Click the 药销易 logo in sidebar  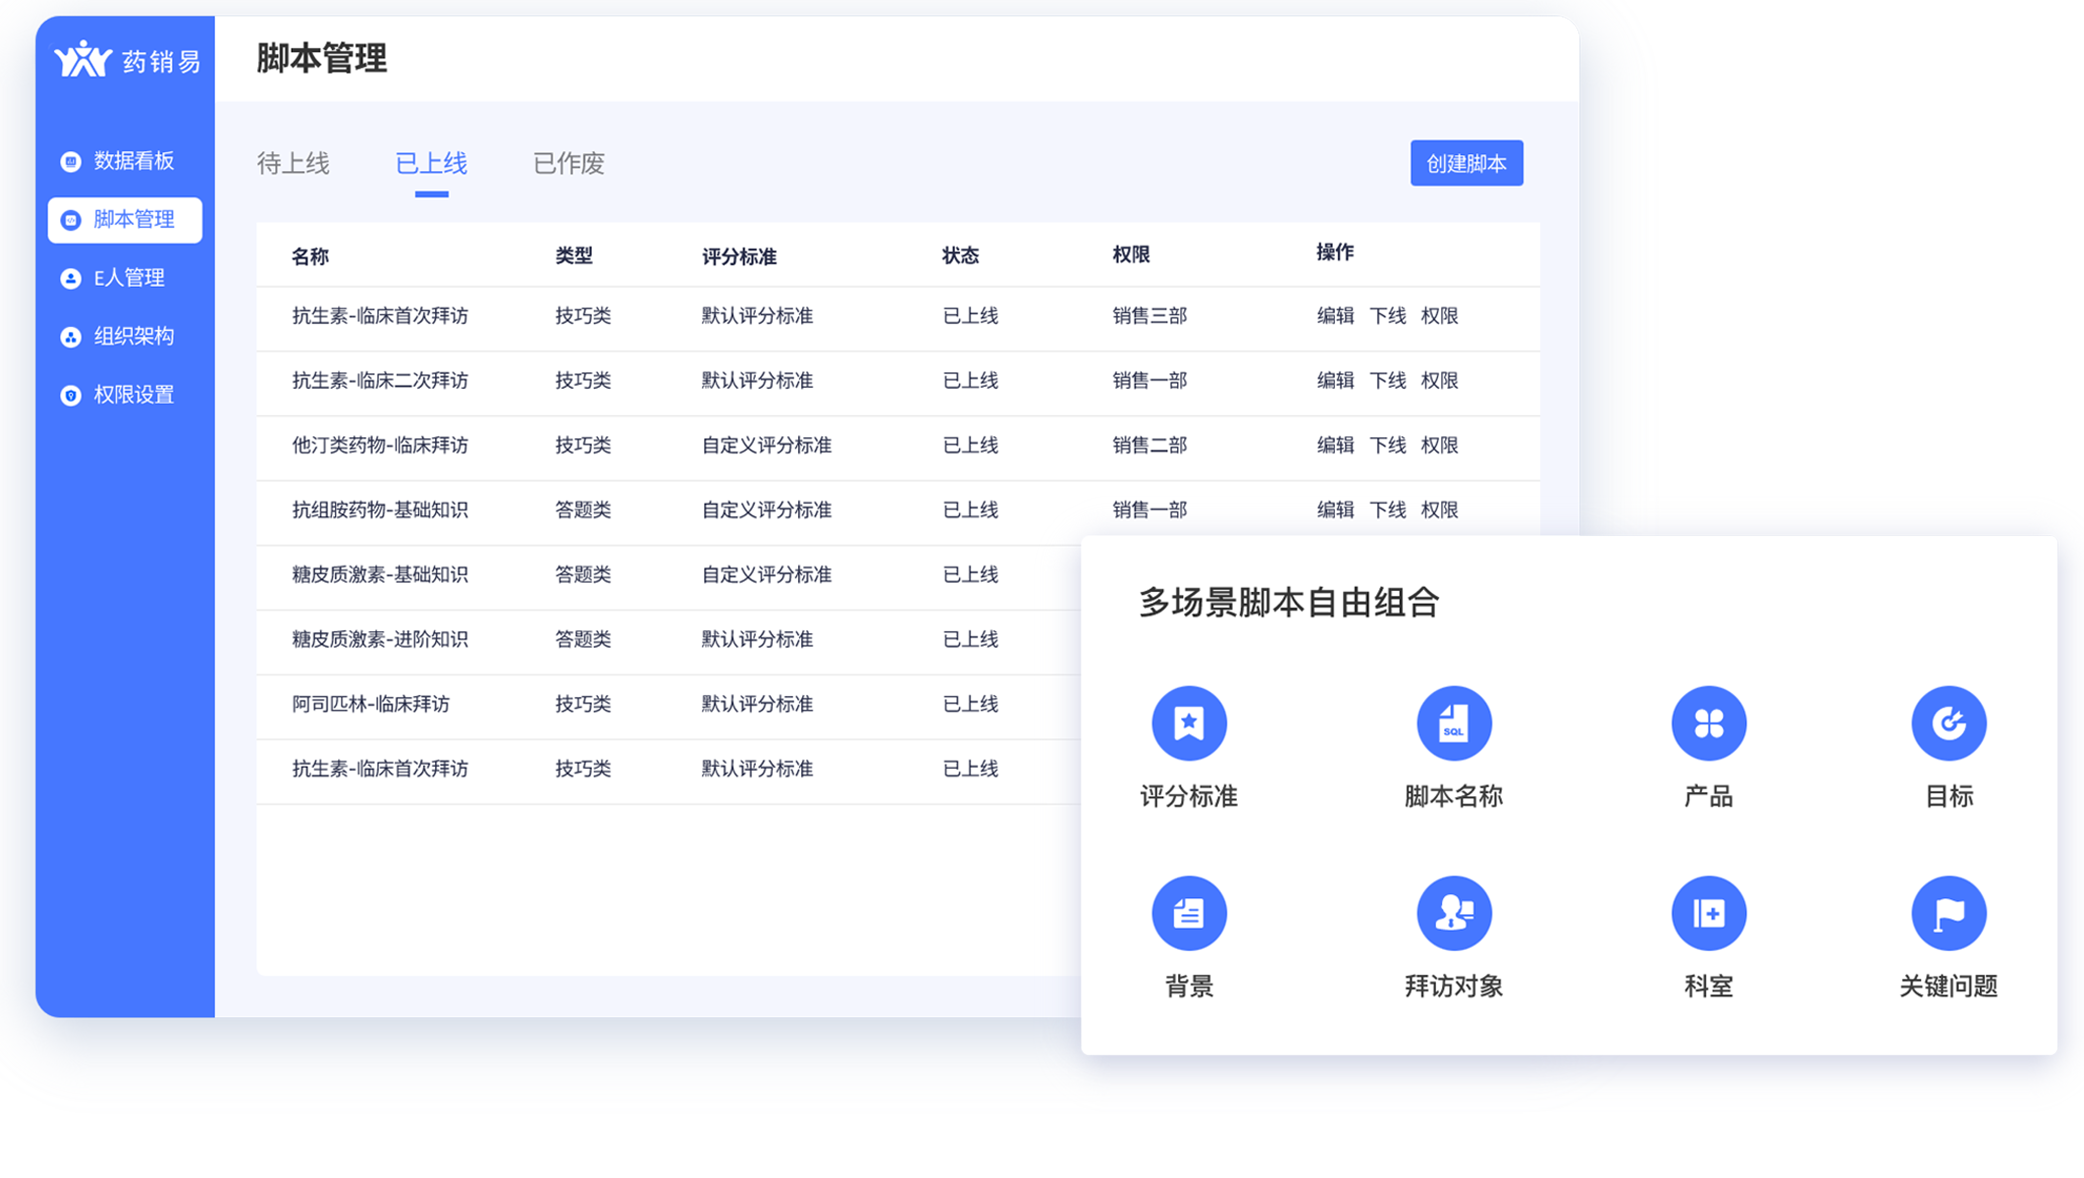(126, 60)
